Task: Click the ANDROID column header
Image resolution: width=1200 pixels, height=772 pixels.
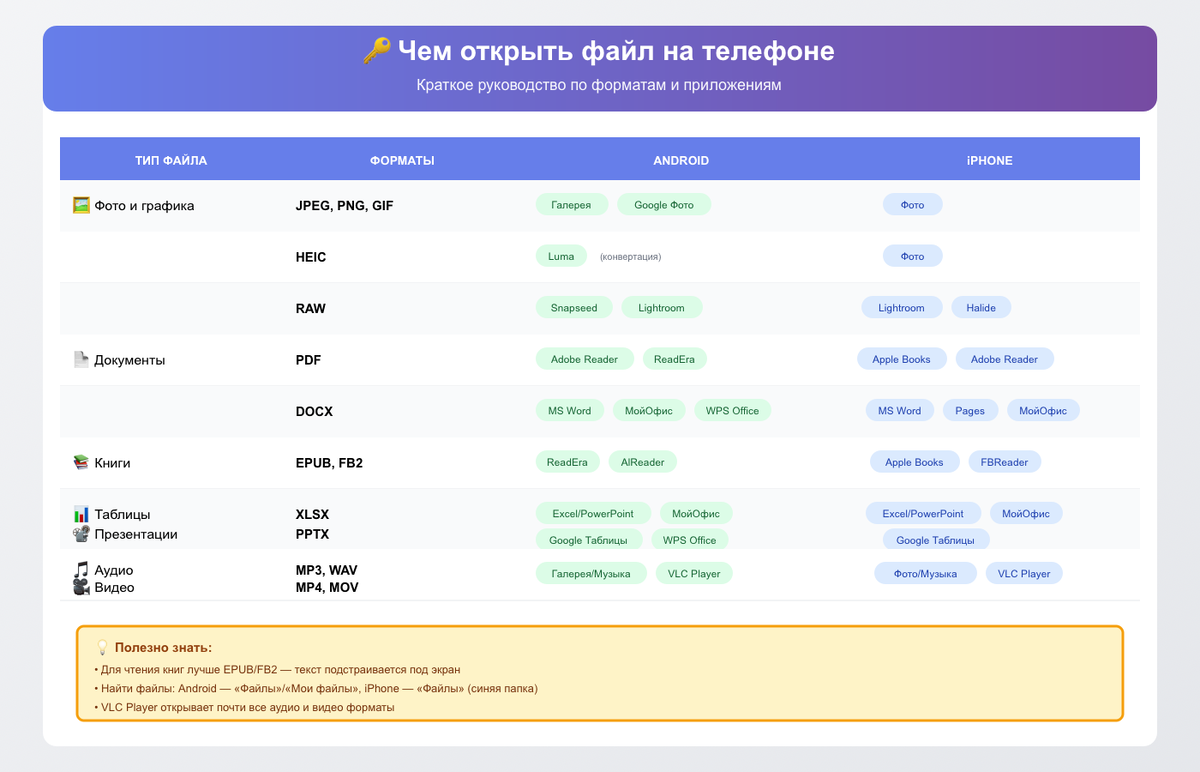Action: (681, 160)
